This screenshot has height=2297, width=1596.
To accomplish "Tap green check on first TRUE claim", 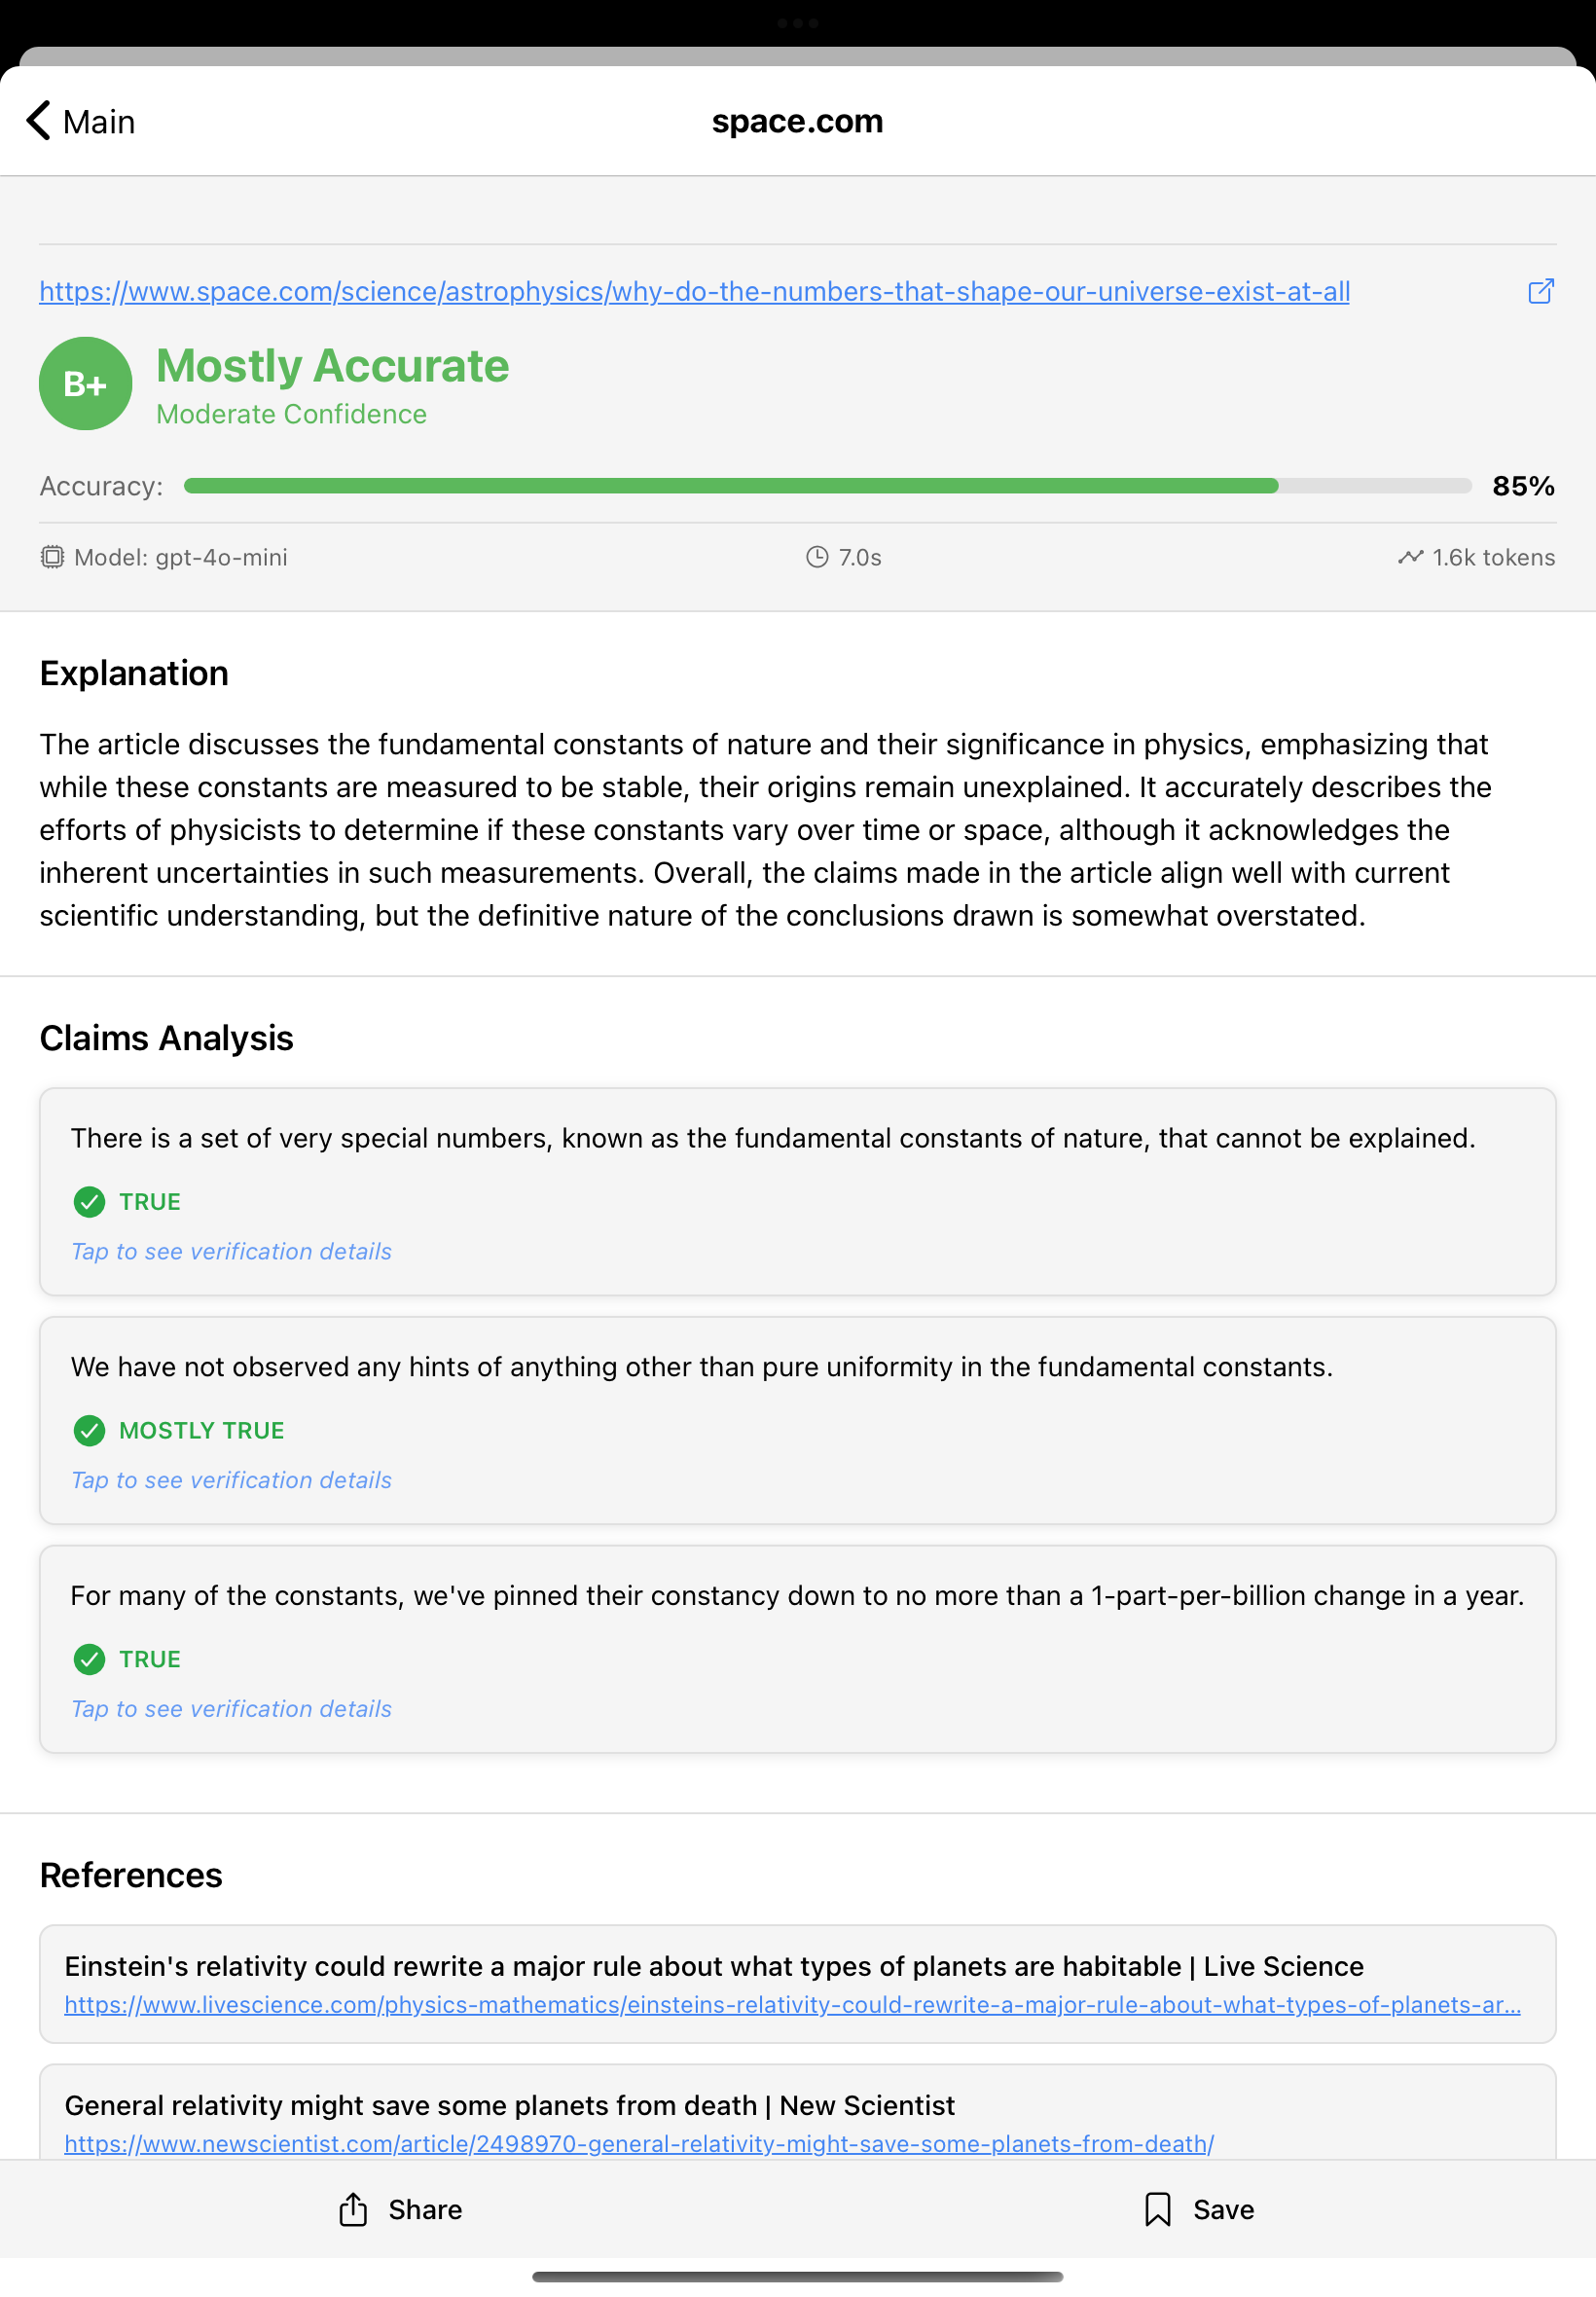I will point(90,1201).
